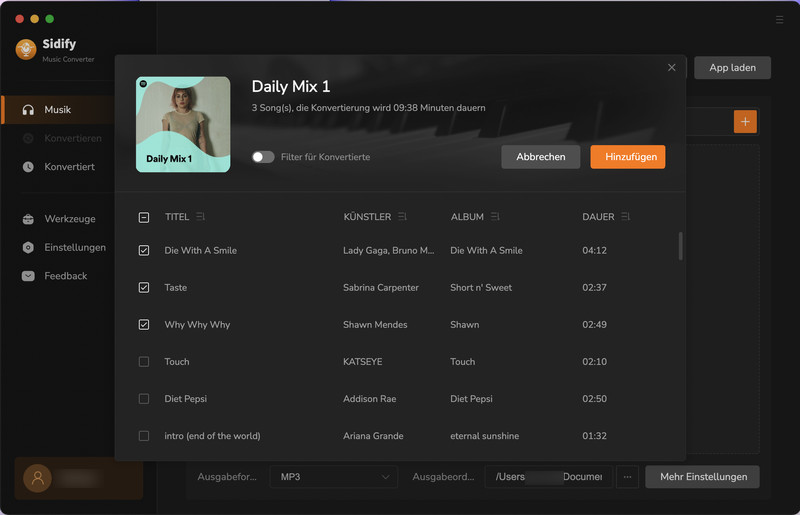Viewport: 800px width, 515px height.
Task: Toggle Filter für Konvertierte switch
Action: pyautogui.click(x=263, y=157)
